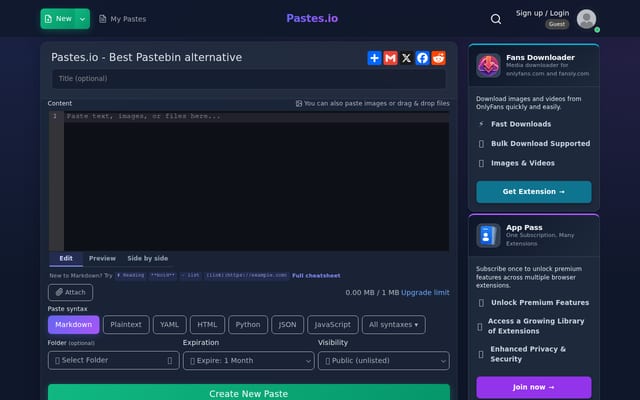
Task: Share via the blue plus share icon
Action: click(x=374, y=58)
